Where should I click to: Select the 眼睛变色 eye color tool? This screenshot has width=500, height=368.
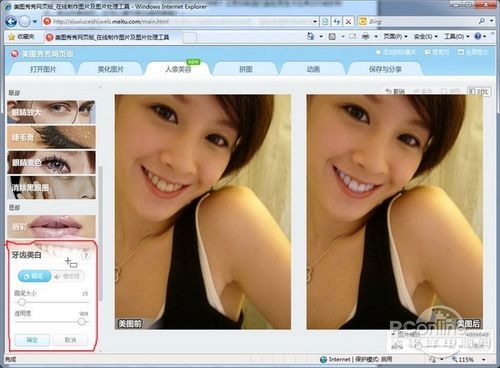pos(51,162)
